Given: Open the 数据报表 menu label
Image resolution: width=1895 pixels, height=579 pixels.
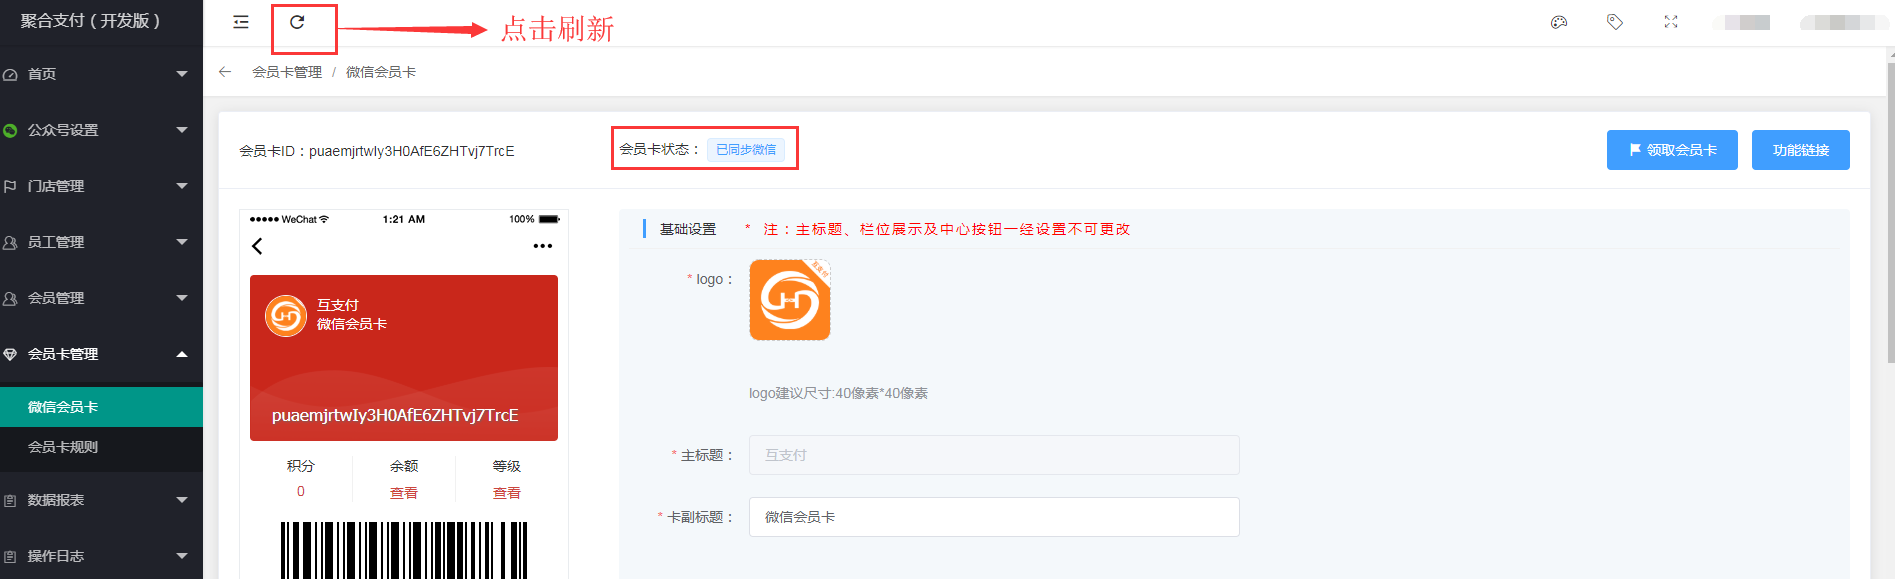Looking at the screenshot, I should click(x=56, y=500).
